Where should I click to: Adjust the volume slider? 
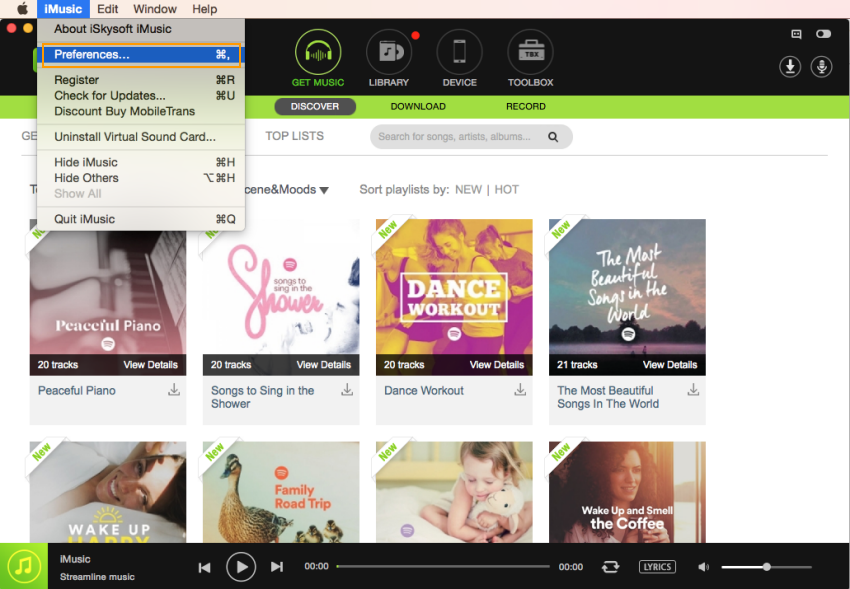pyautogui.click(x=766, y=567)
